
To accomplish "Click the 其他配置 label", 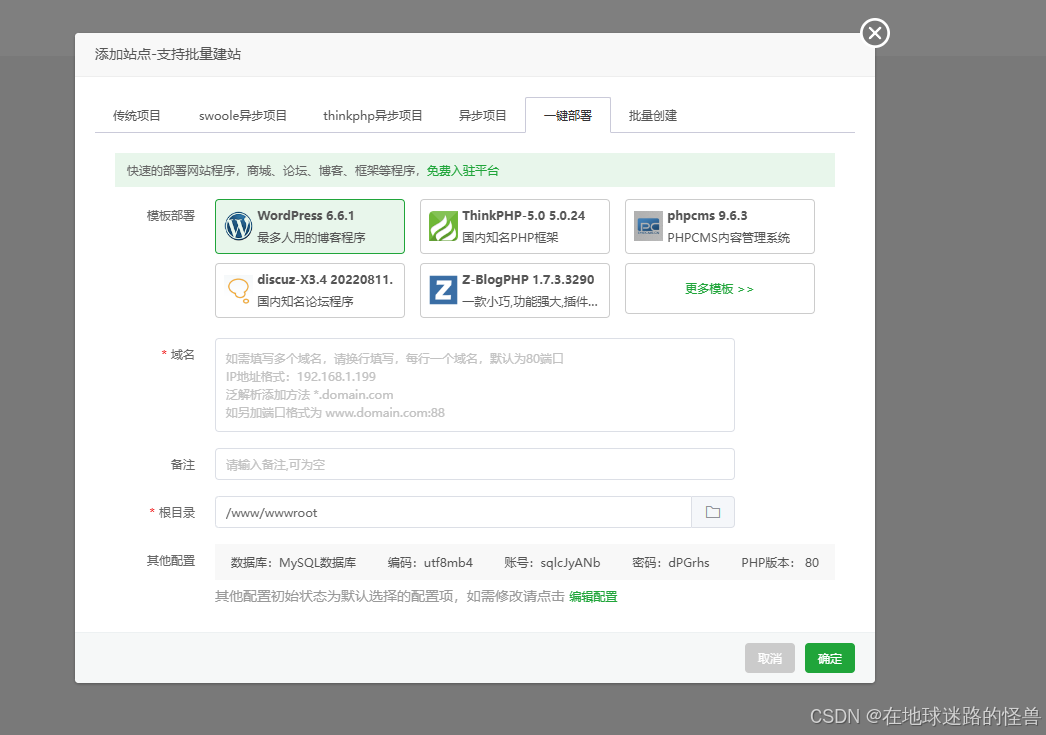I will (171, 560).
